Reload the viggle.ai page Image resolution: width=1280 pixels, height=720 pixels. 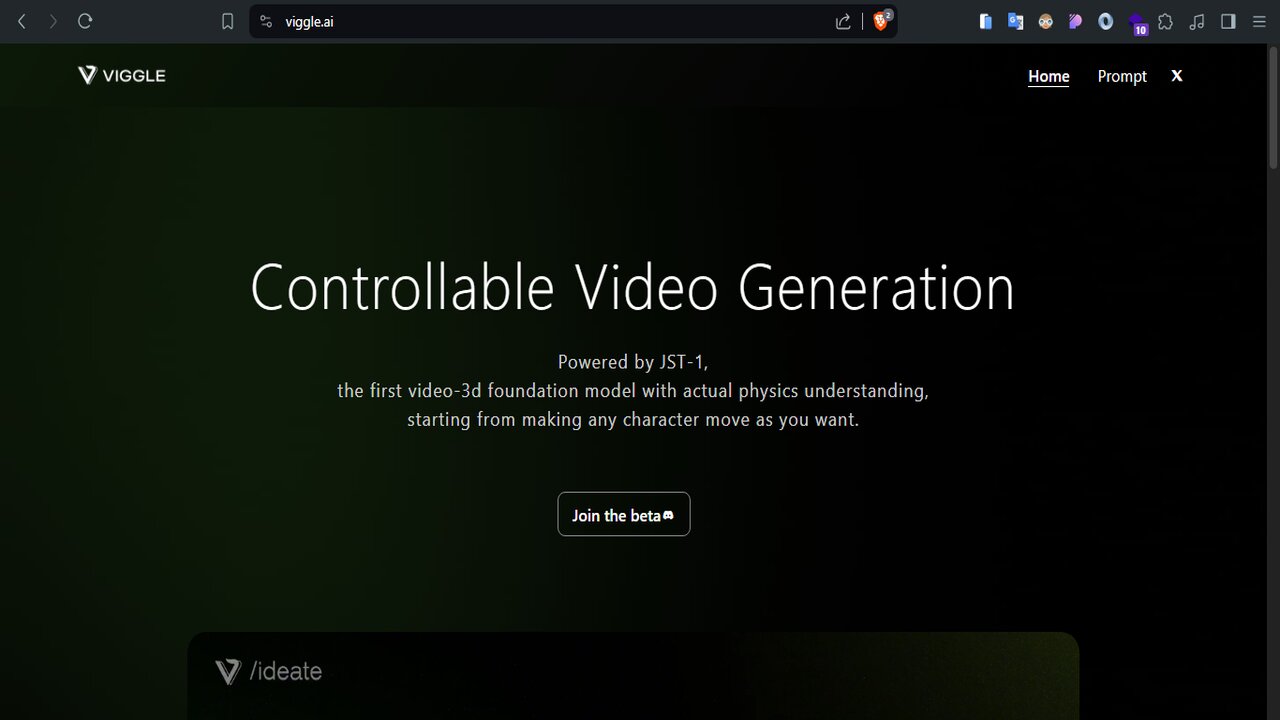coord(85,21)
